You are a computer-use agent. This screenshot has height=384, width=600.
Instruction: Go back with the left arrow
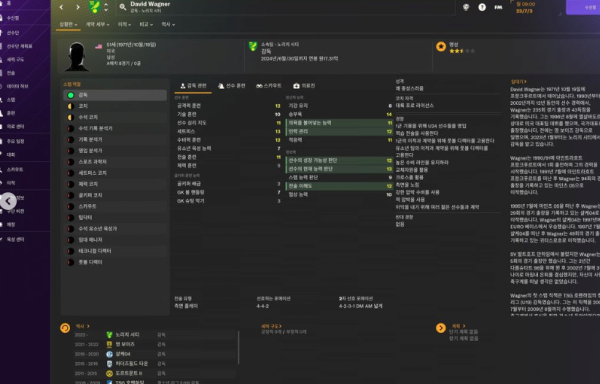[62, 7]
